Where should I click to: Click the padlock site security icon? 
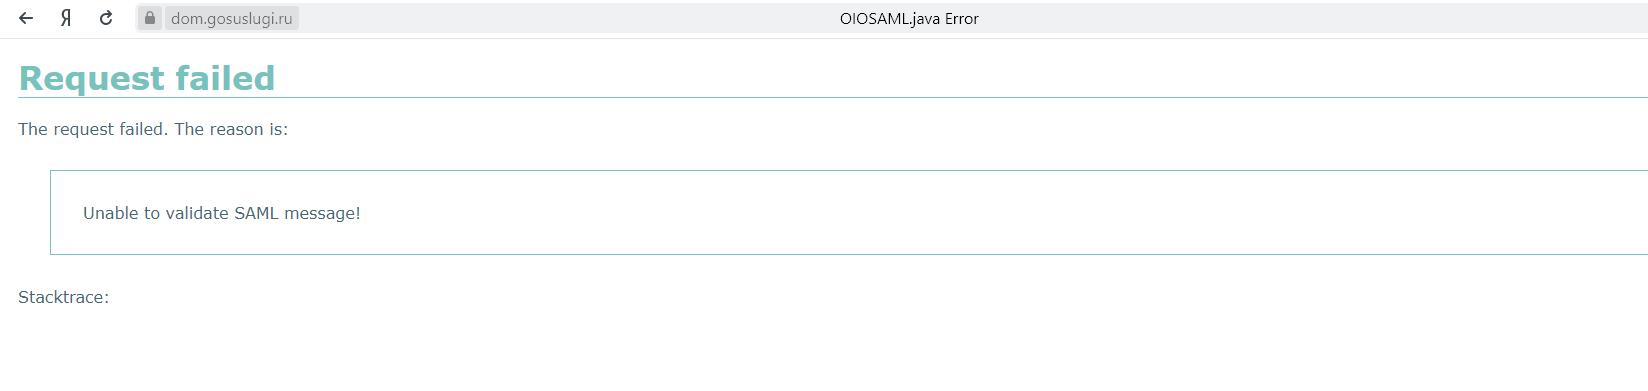[149, 18]
